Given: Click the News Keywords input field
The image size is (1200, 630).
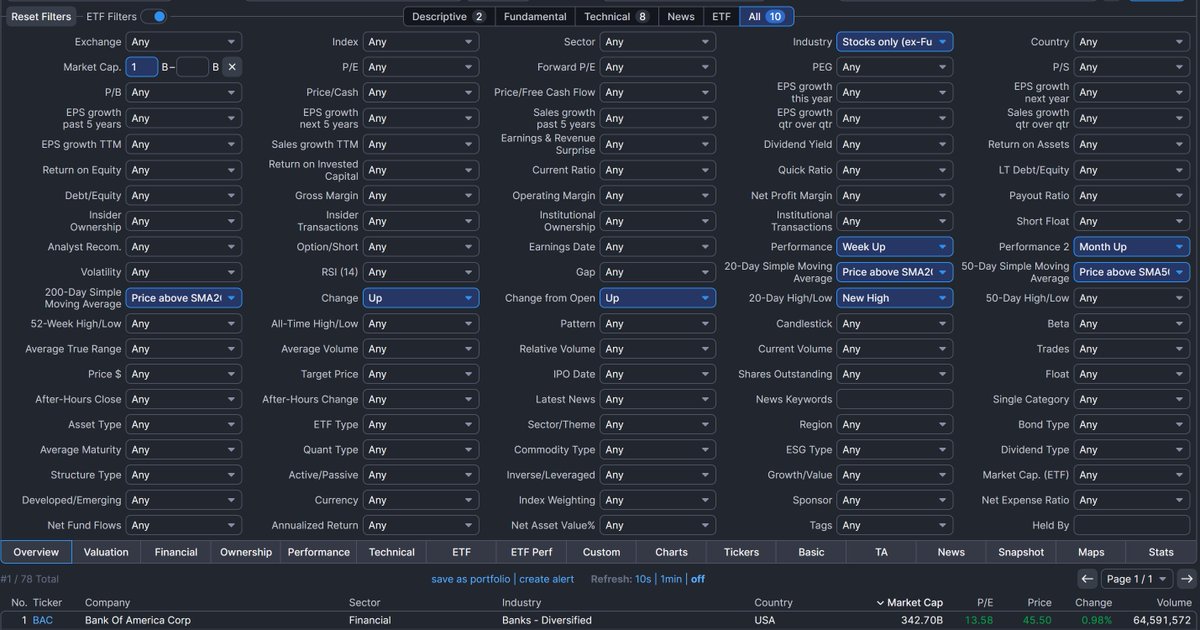Looking at the screenshot, I should coord(895,399).
